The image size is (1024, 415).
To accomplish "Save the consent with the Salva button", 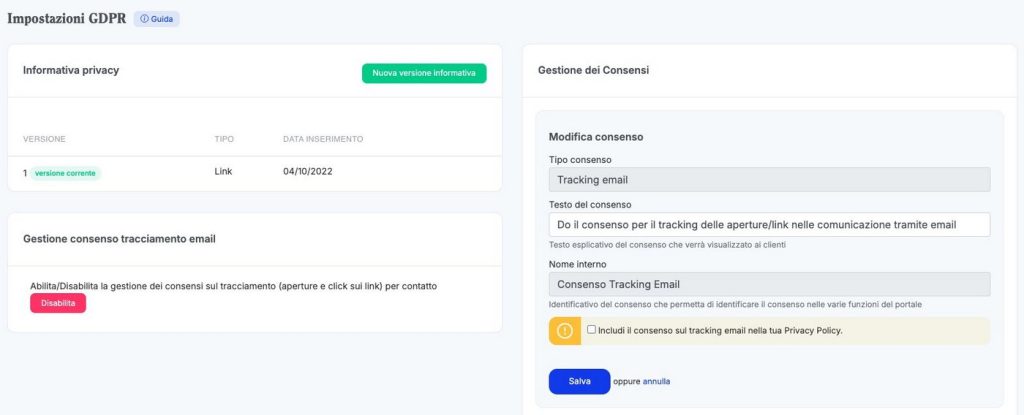I will pyautogui.click(x=579, y=382).
